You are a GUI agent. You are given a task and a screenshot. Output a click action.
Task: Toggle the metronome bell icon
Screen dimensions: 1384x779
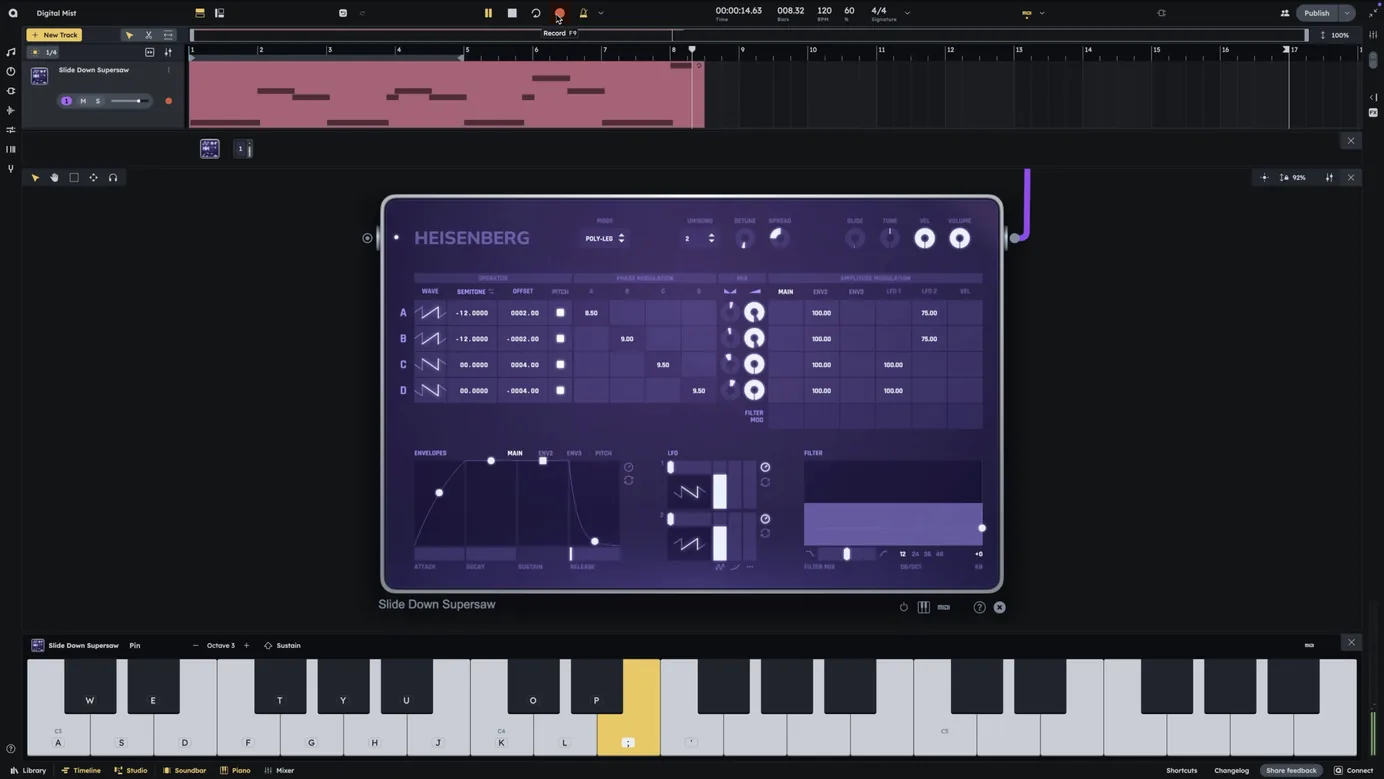point(584,13)
